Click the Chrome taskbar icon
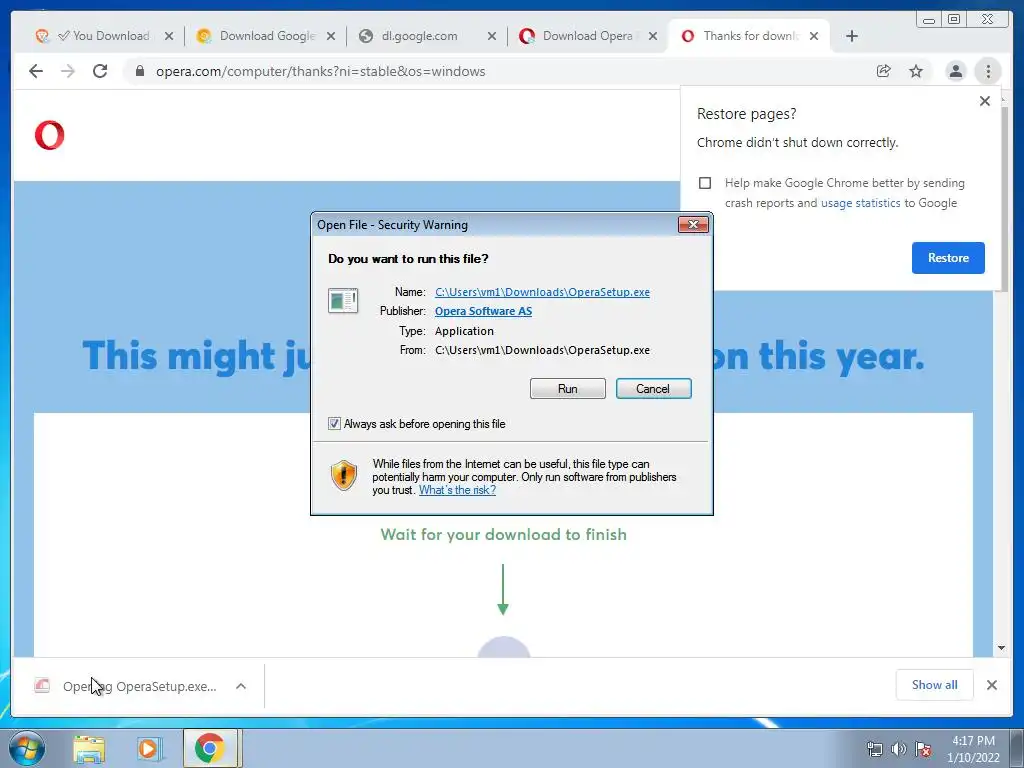This screenshot has width=1024, height=768. [x=209, y=748]
